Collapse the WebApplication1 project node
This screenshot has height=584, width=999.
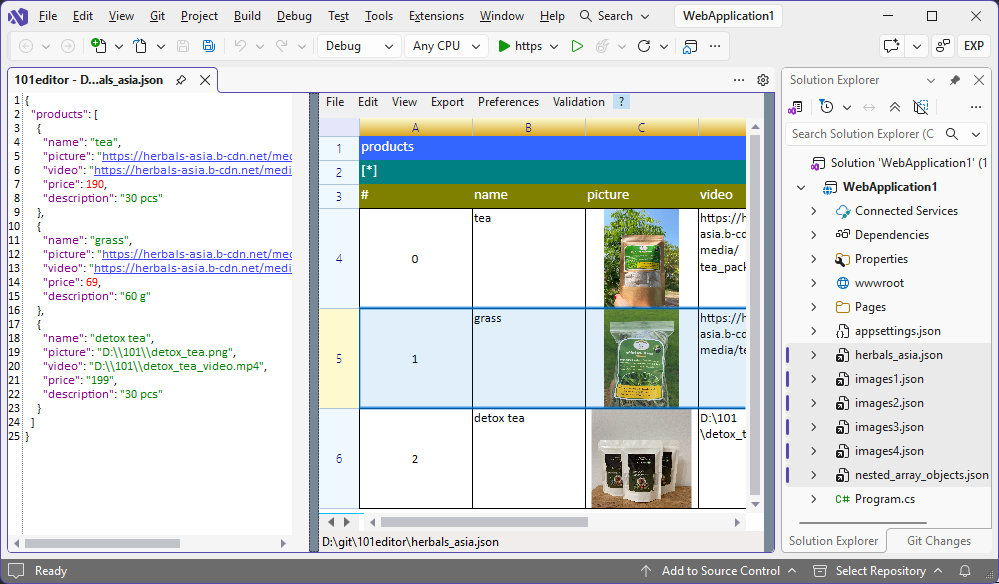click(801, 187)
